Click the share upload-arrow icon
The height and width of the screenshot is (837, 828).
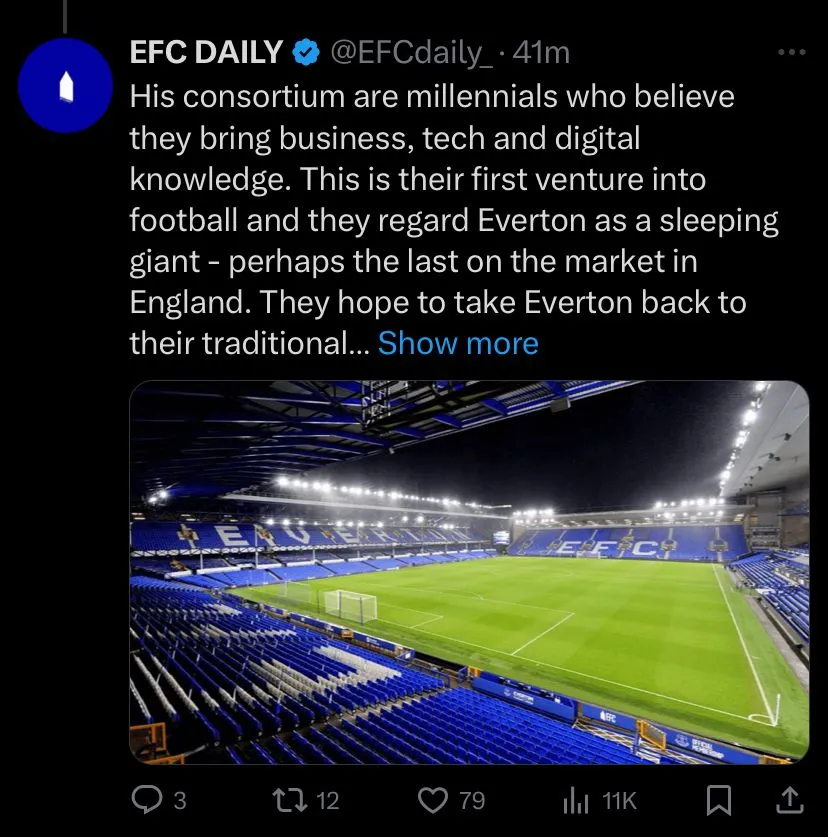(788, 799)
